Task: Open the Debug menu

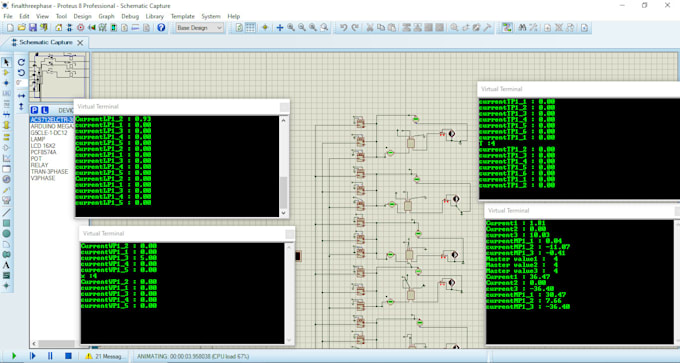Action: pos(130,16)
